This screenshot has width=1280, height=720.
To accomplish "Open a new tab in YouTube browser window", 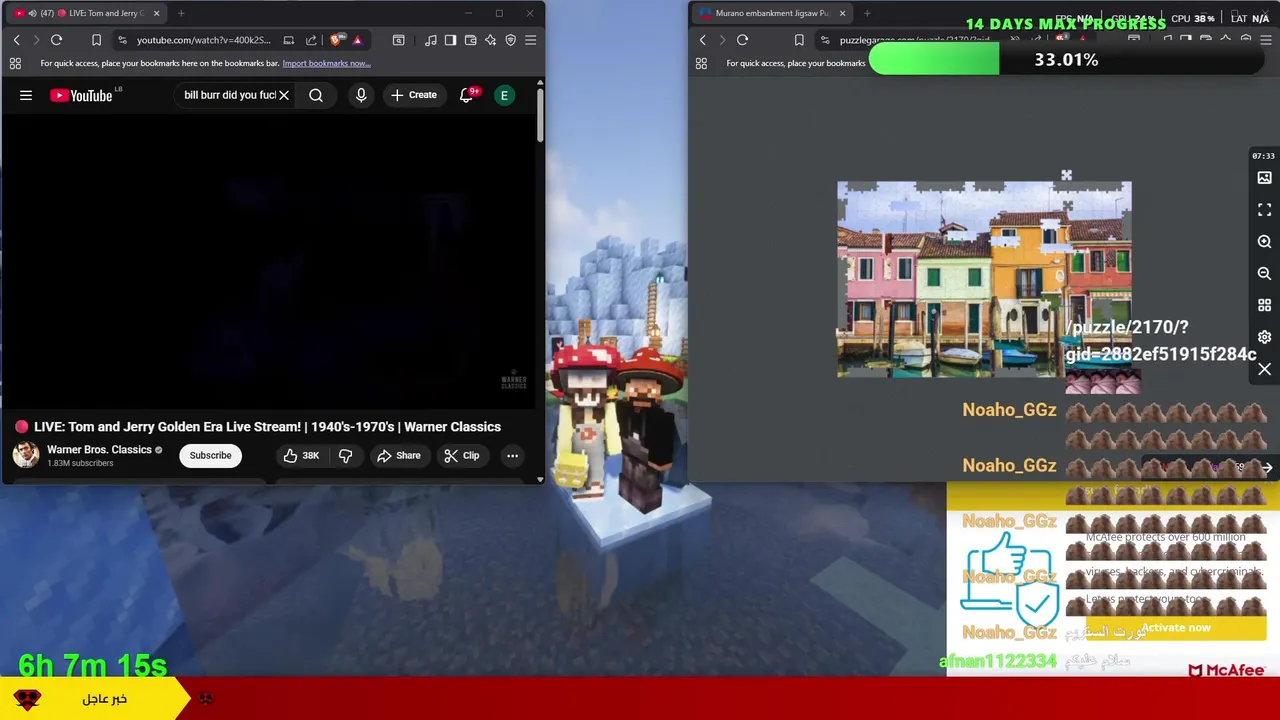I will click(181, 13).
